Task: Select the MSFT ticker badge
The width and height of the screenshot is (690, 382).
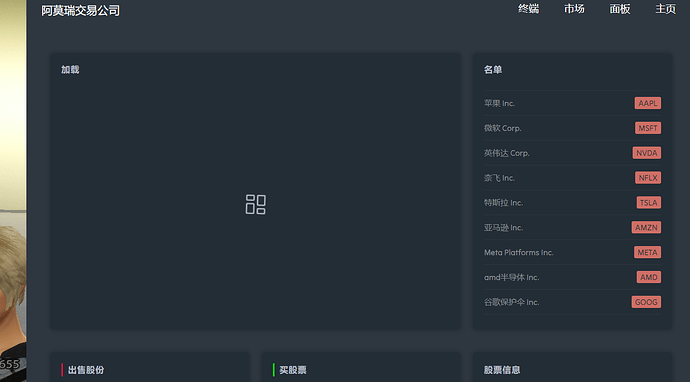Action: click(648, 128)
